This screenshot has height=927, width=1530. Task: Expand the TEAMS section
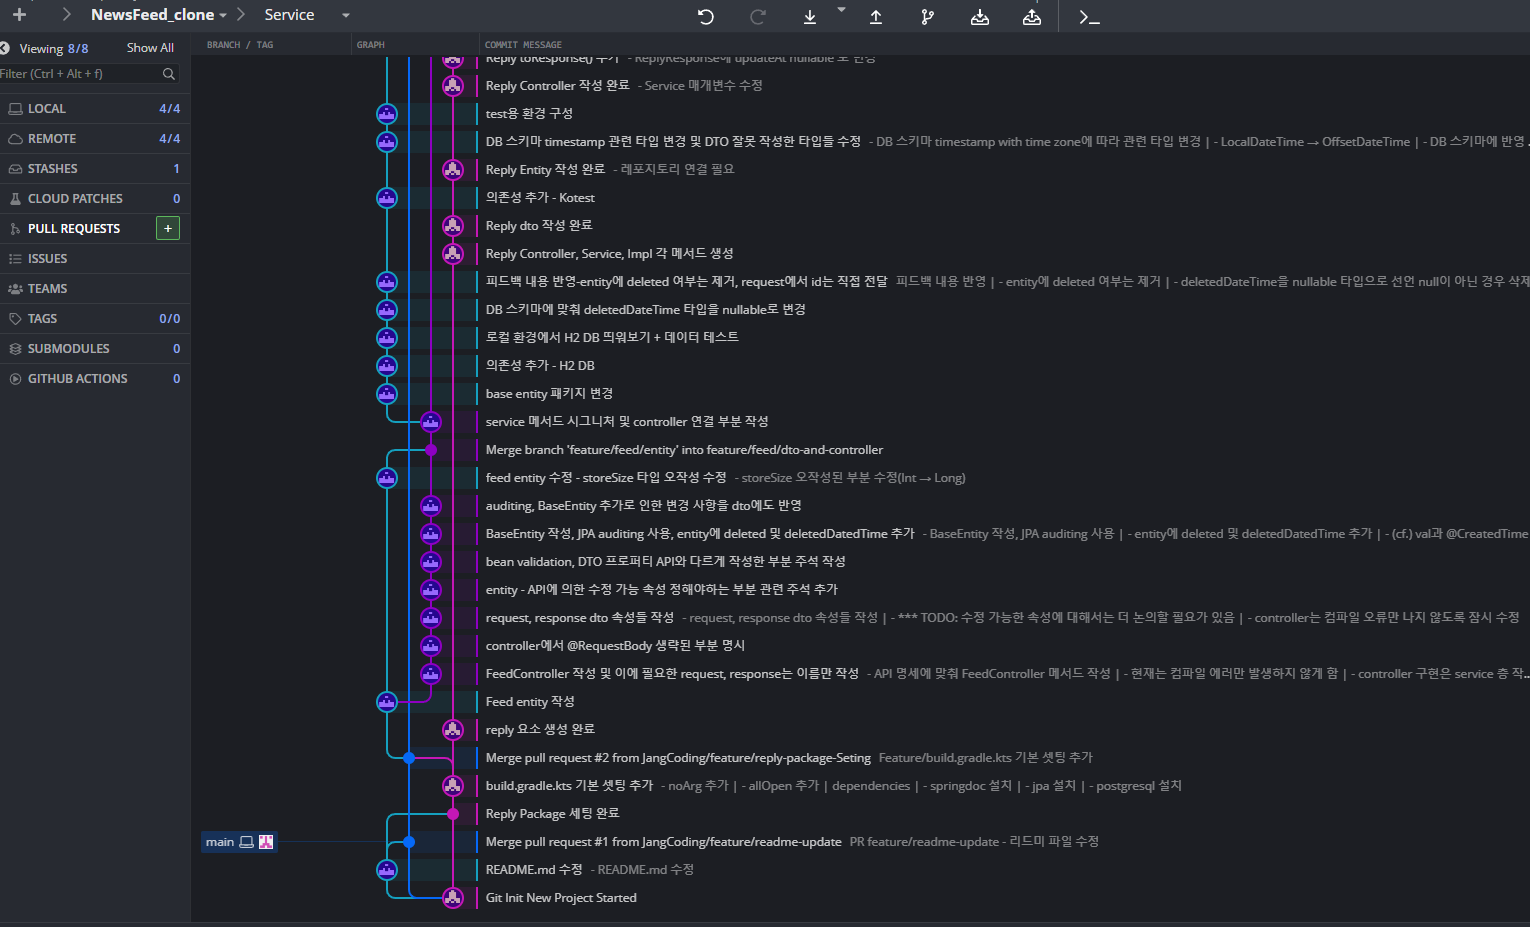(x=95, y=289)
